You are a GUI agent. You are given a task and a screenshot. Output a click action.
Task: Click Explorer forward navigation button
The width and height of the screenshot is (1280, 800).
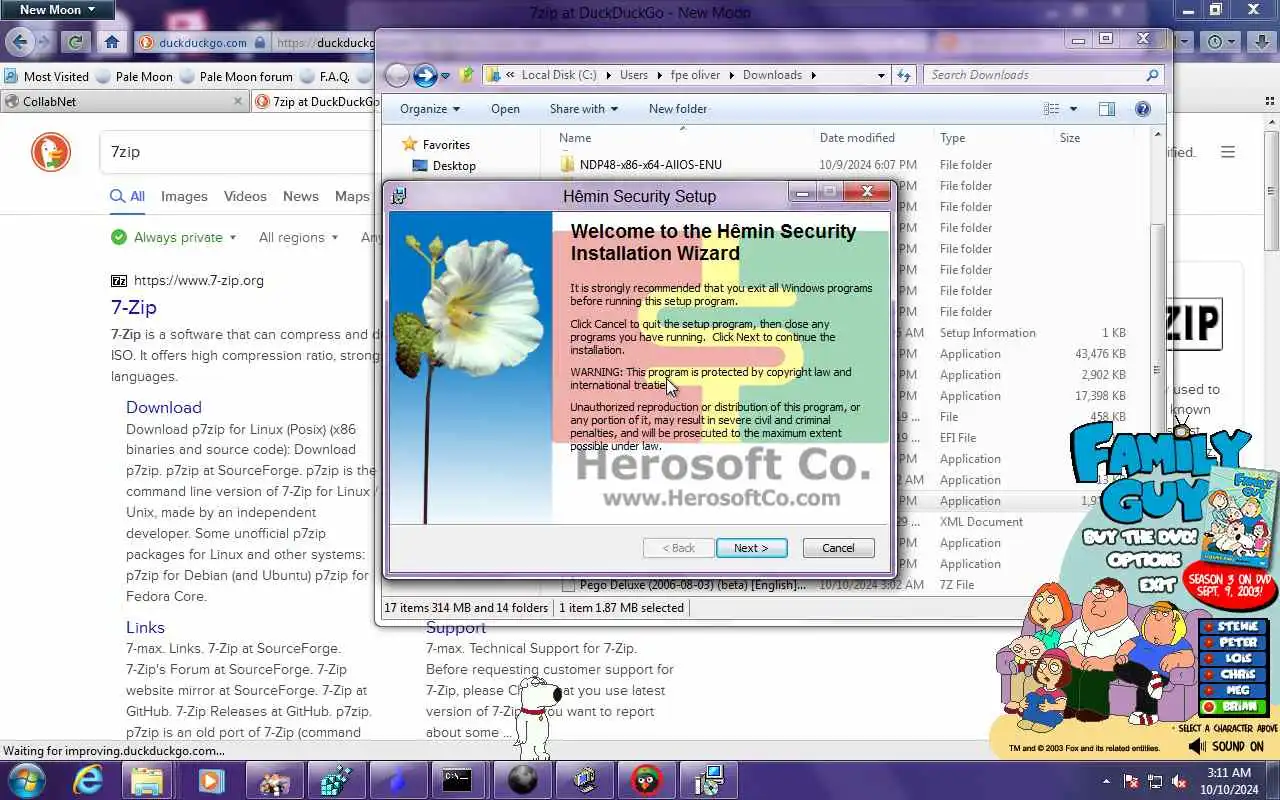click(425, 75)
